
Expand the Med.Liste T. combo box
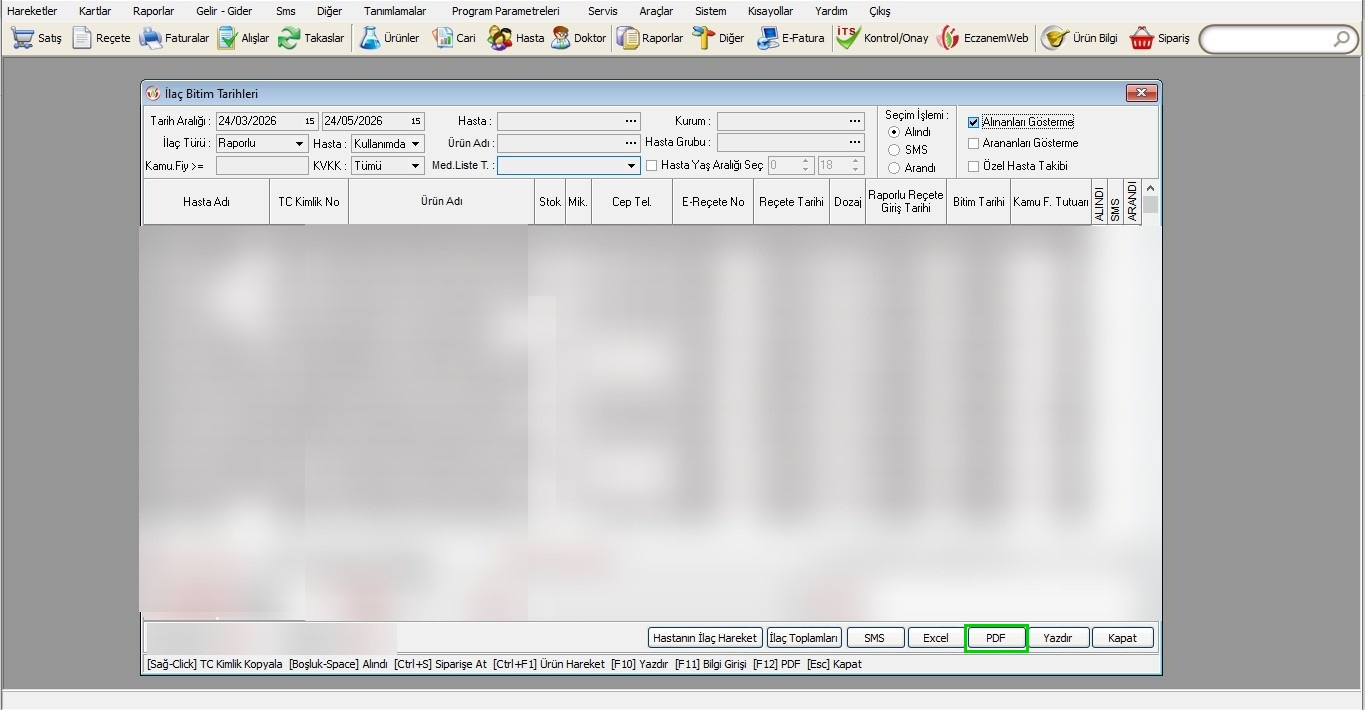click(x=631, y=166)
